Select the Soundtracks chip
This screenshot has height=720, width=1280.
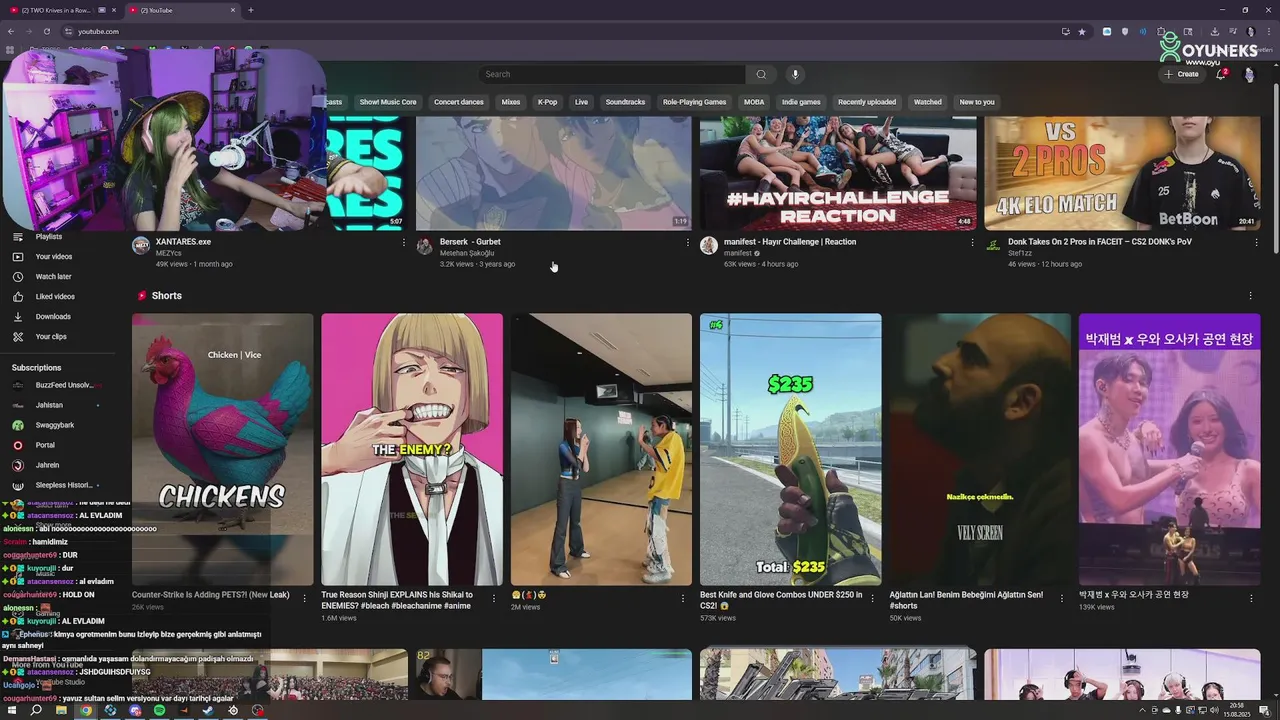pos(625,102)
